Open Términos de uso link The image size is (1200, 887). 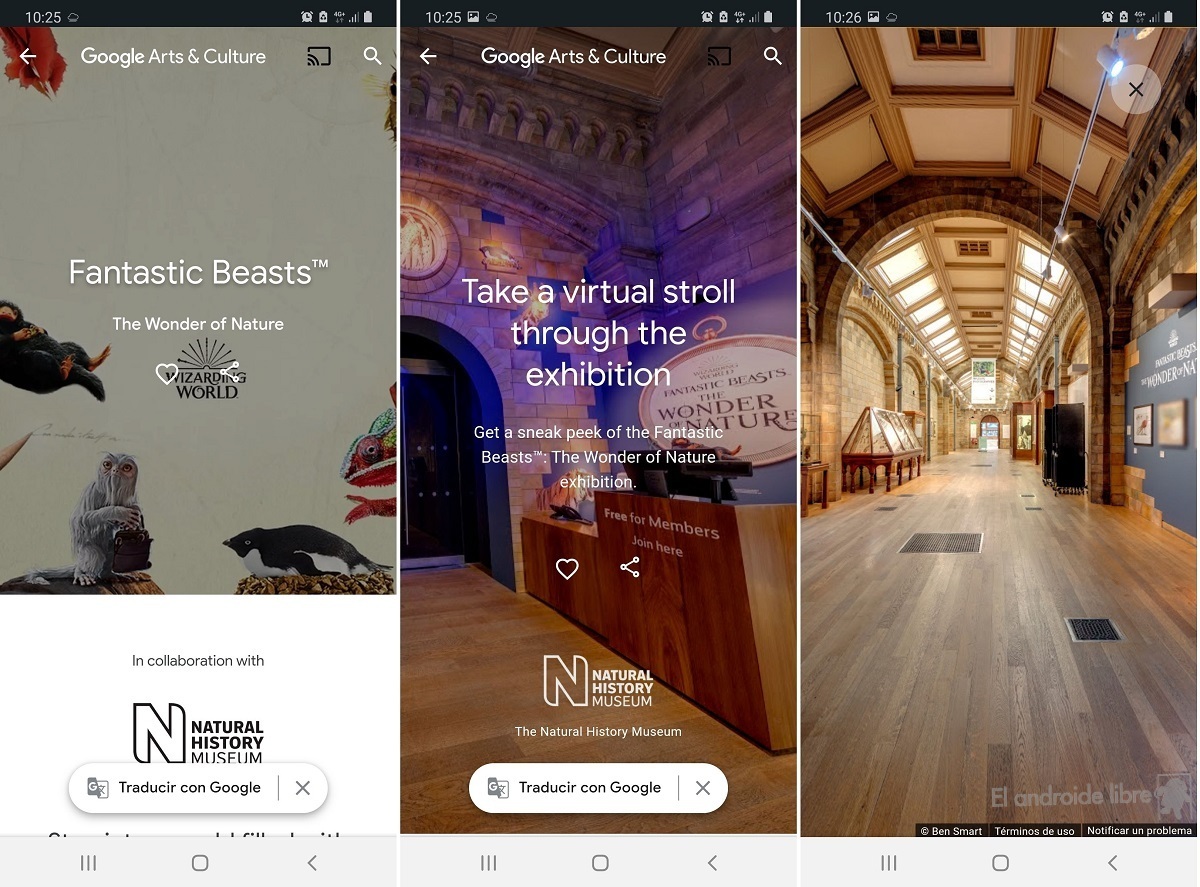(1034, 831)
